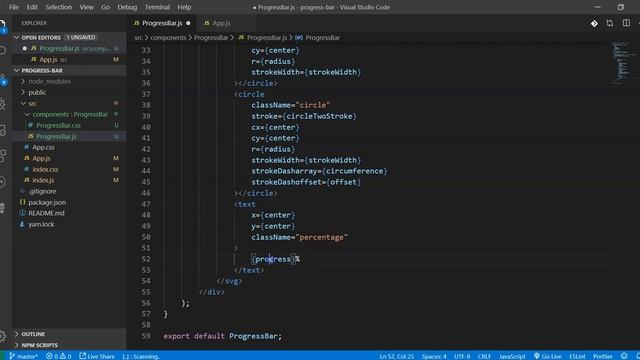The height and width of the screenshot is (360, 640).
Task: Open the View menu
Action: click(87, 7)
